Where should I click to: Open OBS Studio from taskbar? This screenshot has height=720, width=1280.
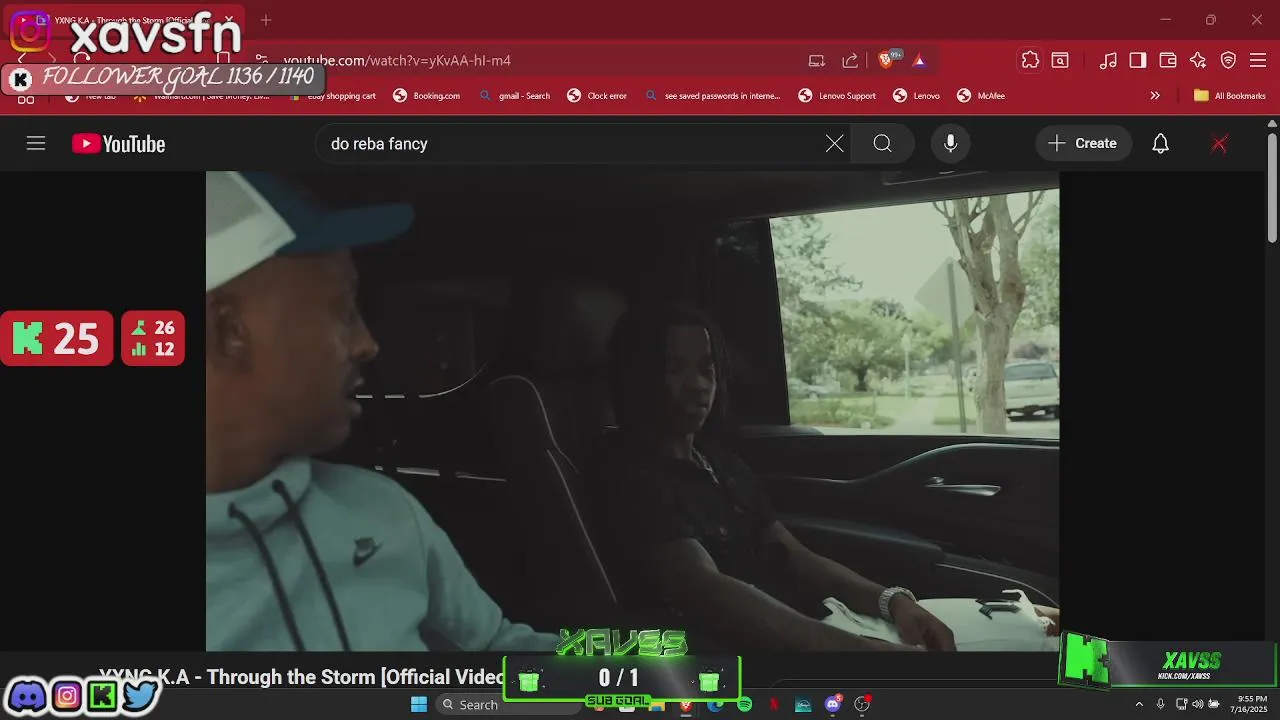tap(862, 705)
